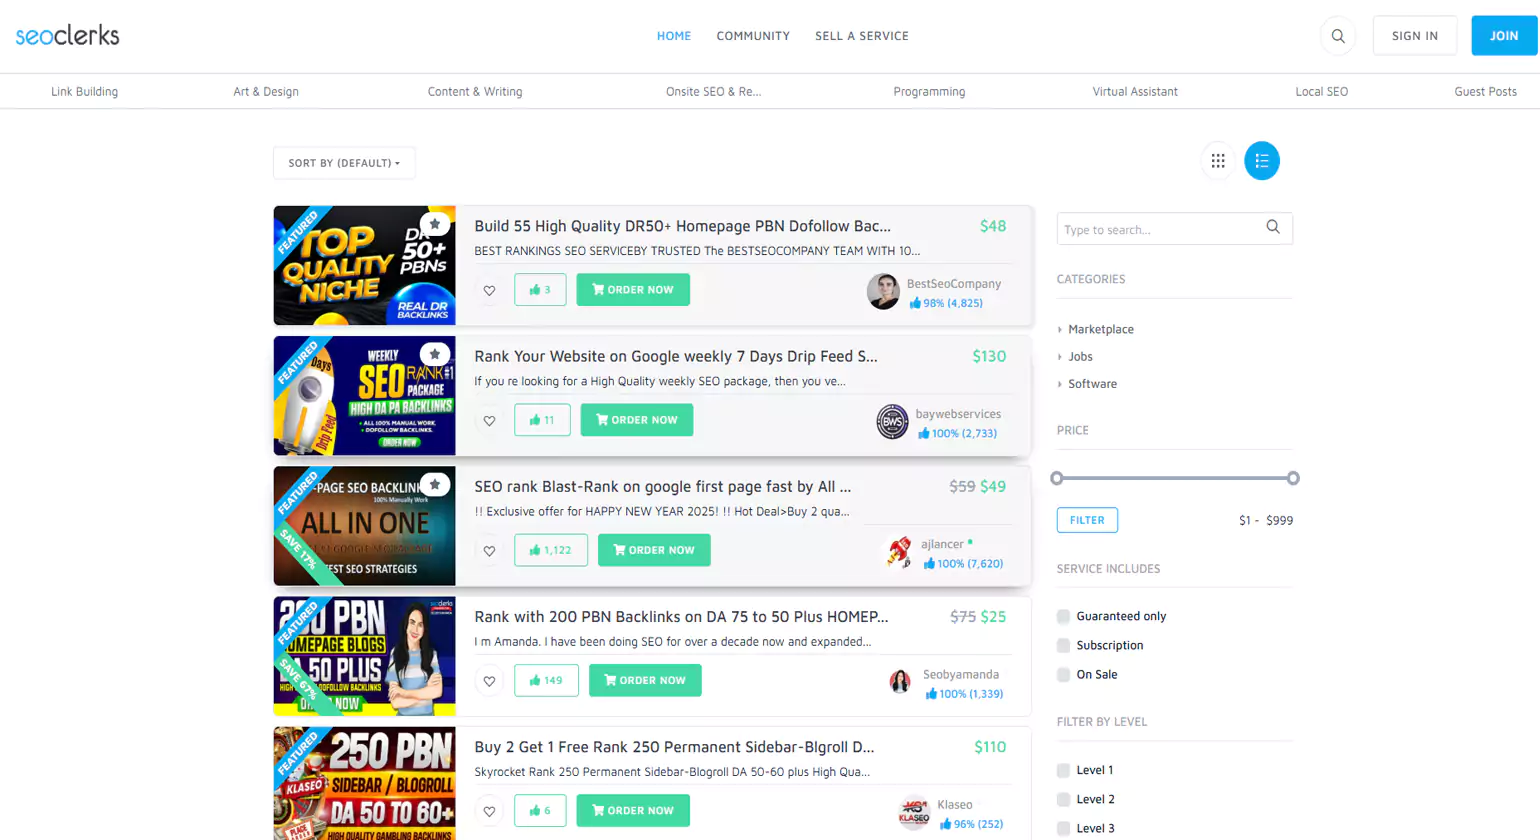This screenshot has width=1540, height=840.
Task: Tick the On Sale checkbox
Action: (1063, 675)
